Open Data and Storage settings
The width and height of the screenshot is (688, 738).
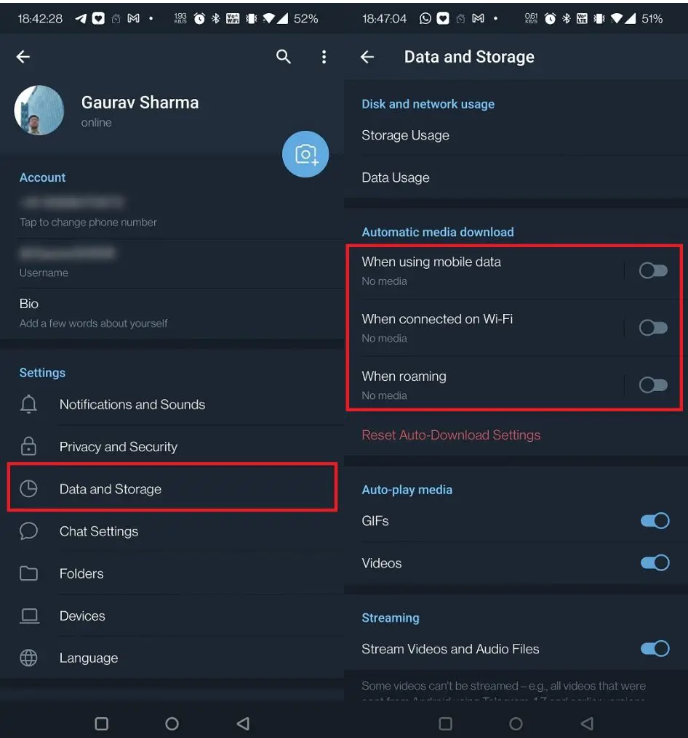click(110, 489)
